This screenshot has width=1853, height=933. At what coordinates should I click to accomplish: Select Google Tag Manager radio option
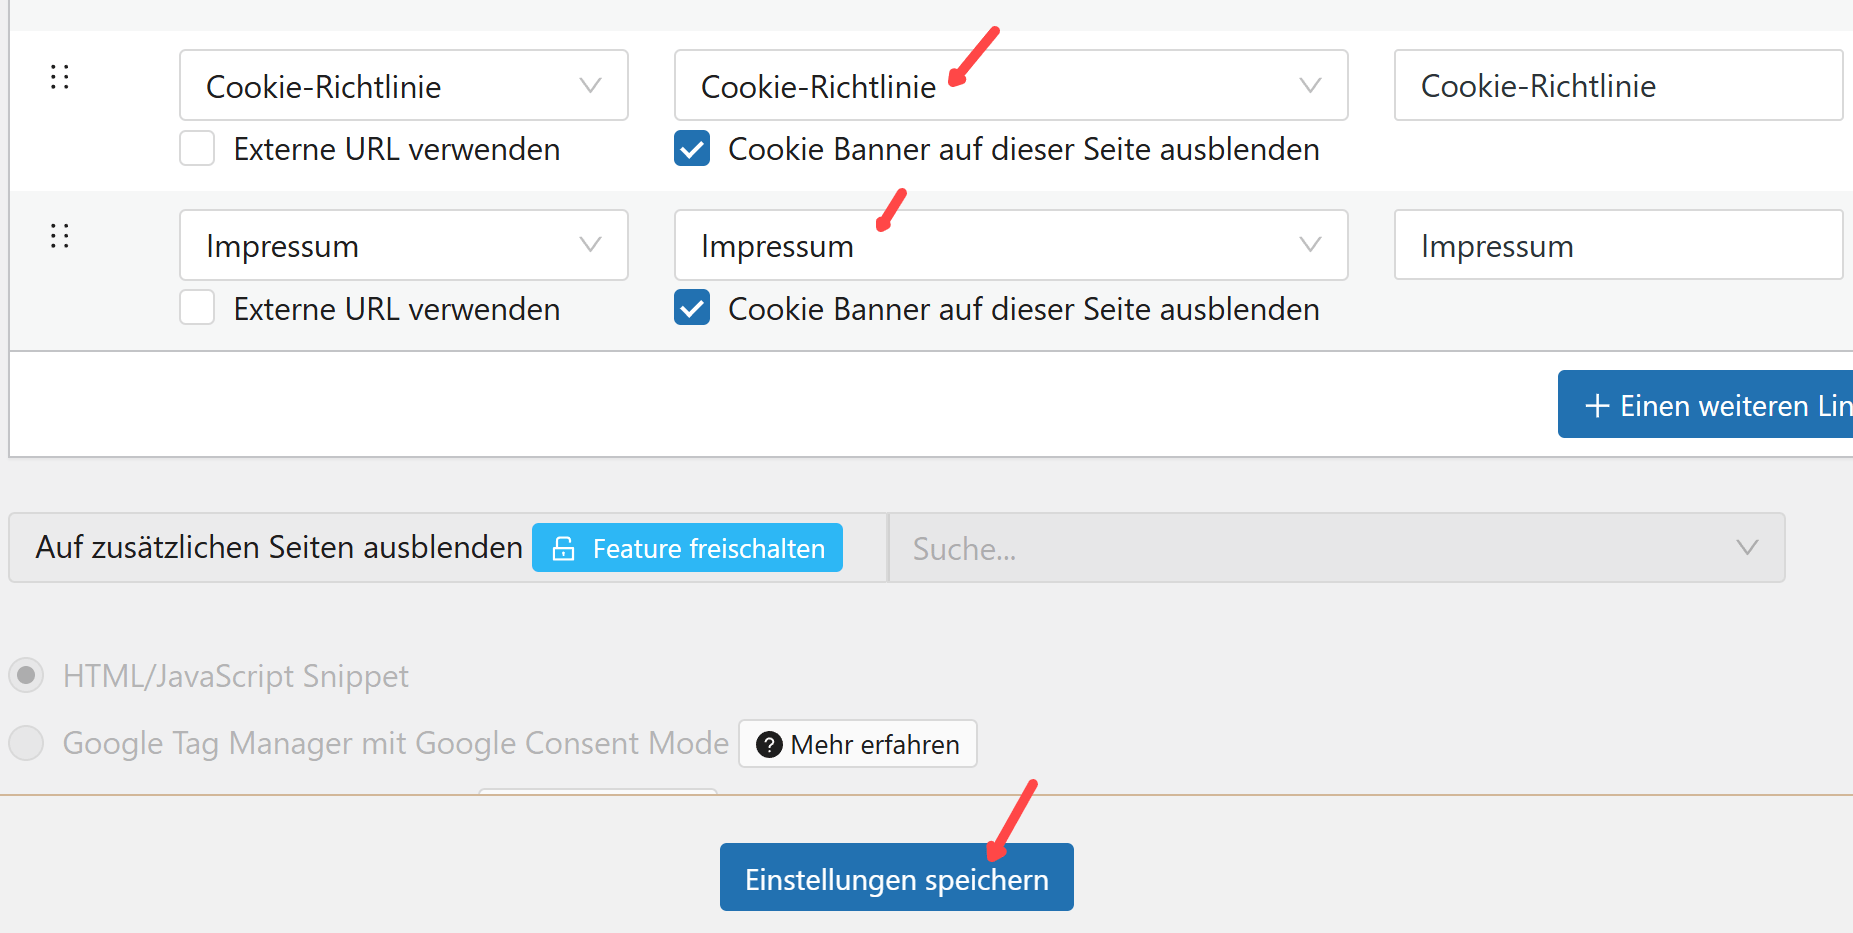27,743
